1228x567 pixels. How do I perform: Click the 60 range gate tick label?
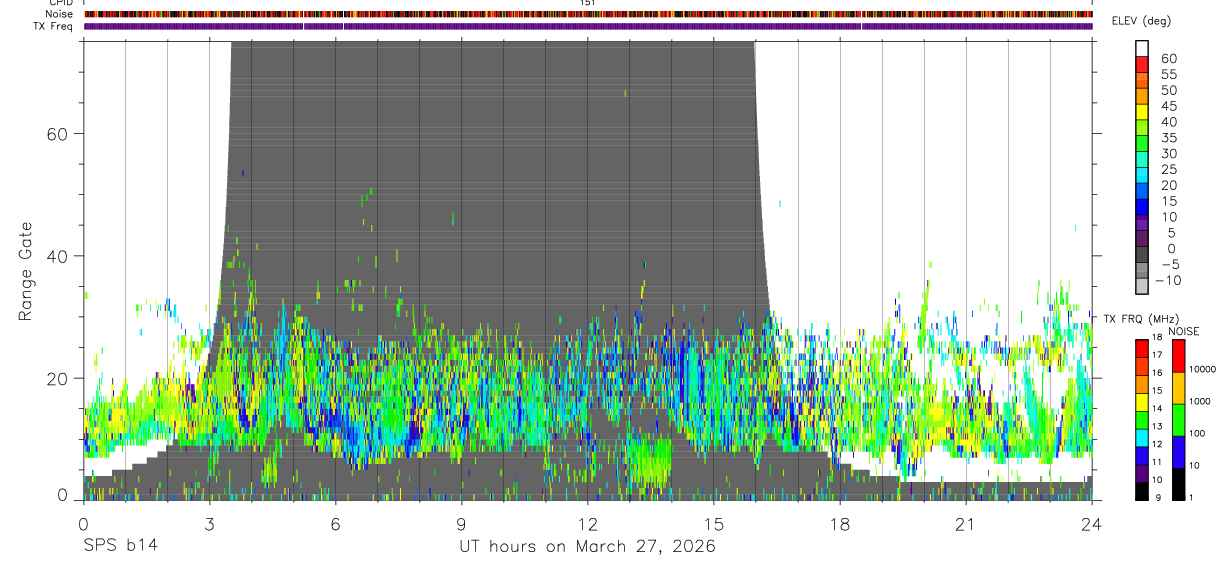[x=56, y=134]
